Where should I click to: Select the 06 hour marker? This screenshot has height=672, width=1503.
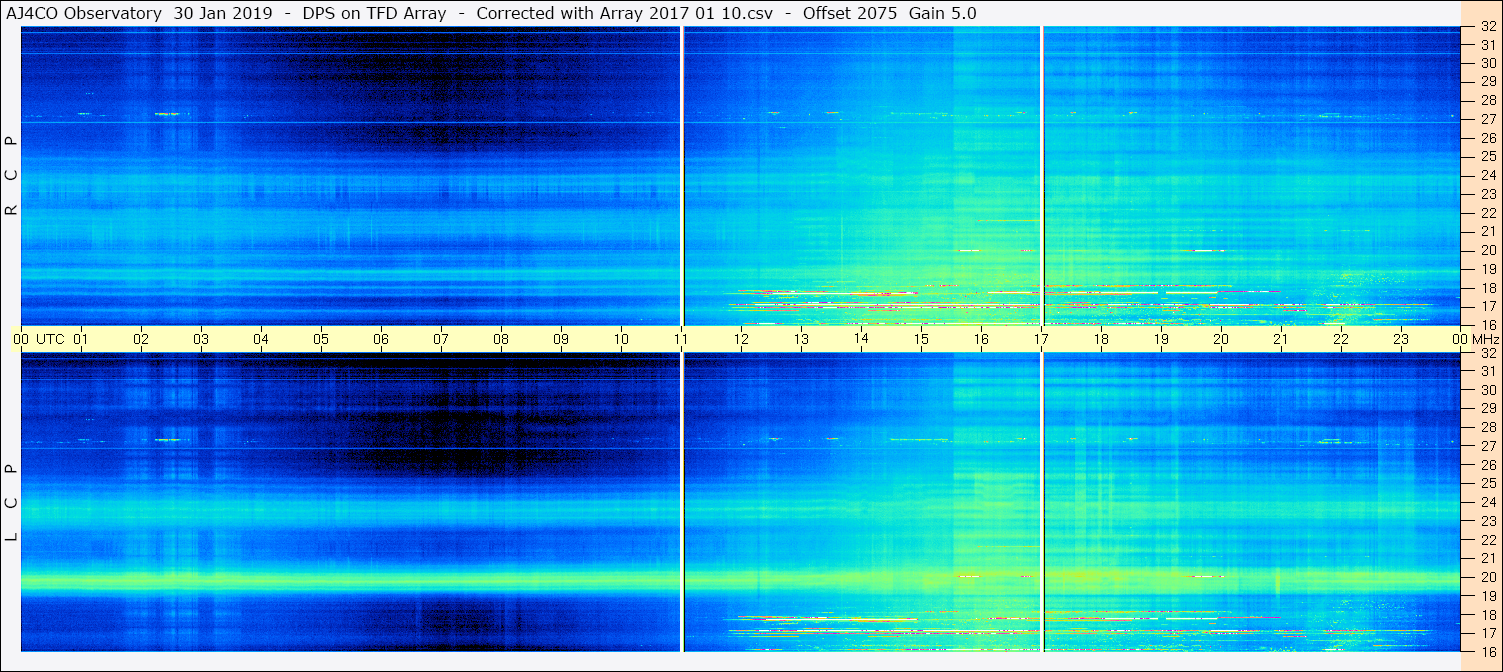(x=381, y=339)
